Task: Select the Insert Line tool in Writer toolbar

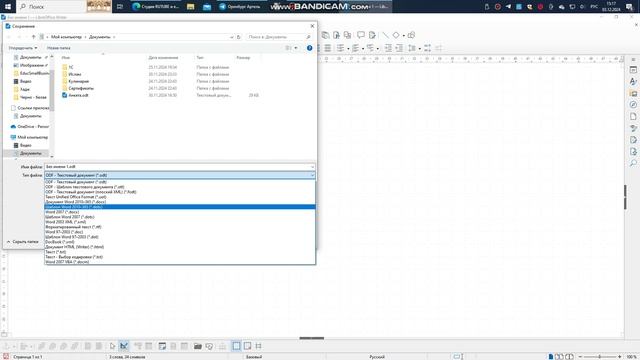Action: pyautogui.click(x=385, y=35)
